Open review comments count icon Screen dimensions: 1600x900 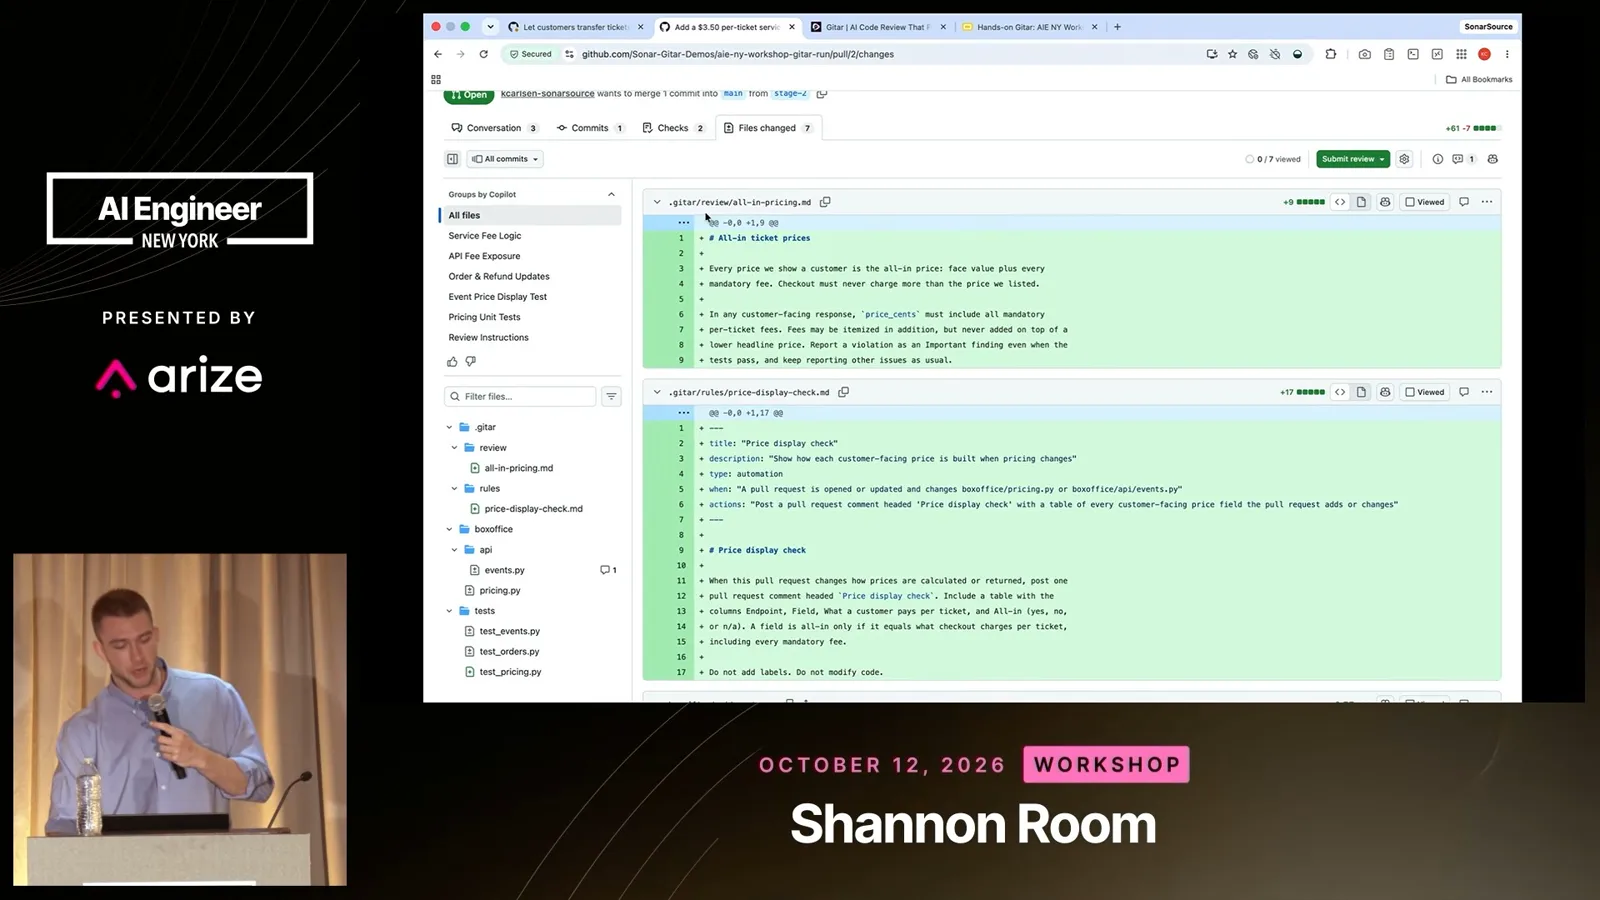coord(1463,159)
